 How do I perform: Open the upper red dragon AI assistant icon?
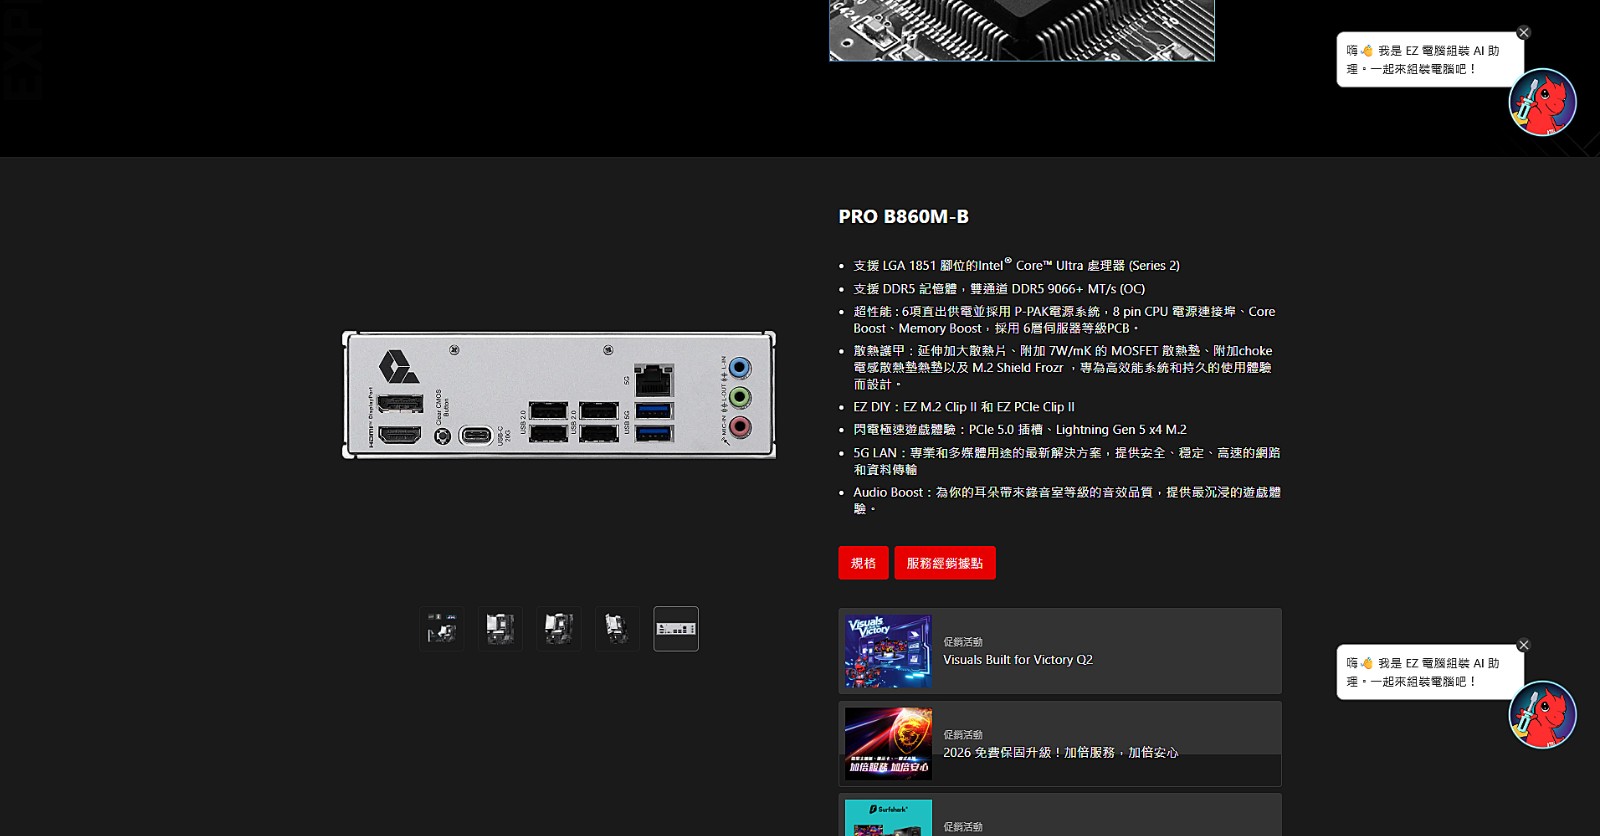point(1543,102)
